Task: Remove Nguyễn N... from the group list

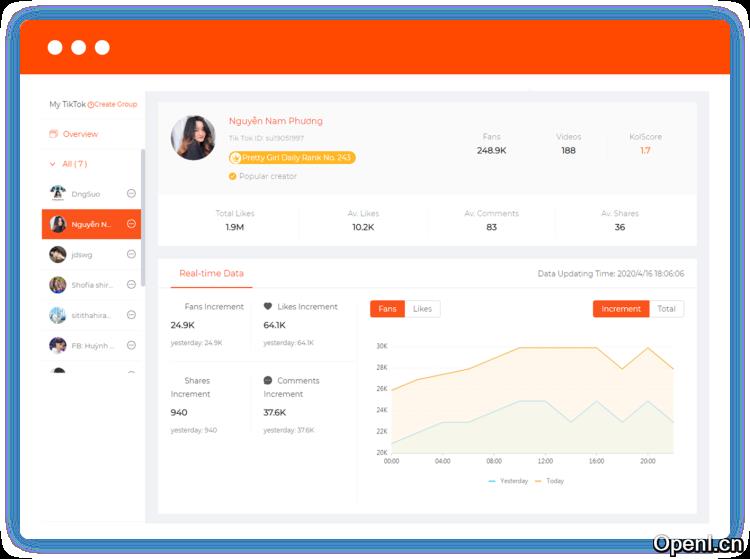Action: coord(131,224)
